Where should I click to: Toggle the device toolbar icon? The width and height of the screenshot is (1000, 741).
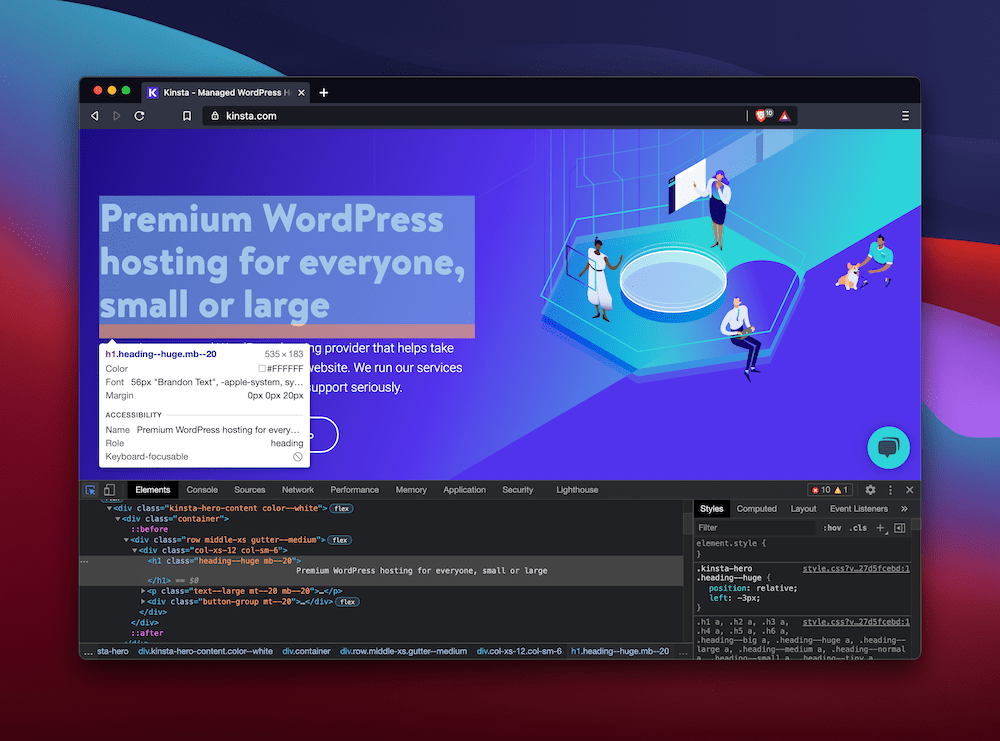pyautogui.click(x=109, y=490)
